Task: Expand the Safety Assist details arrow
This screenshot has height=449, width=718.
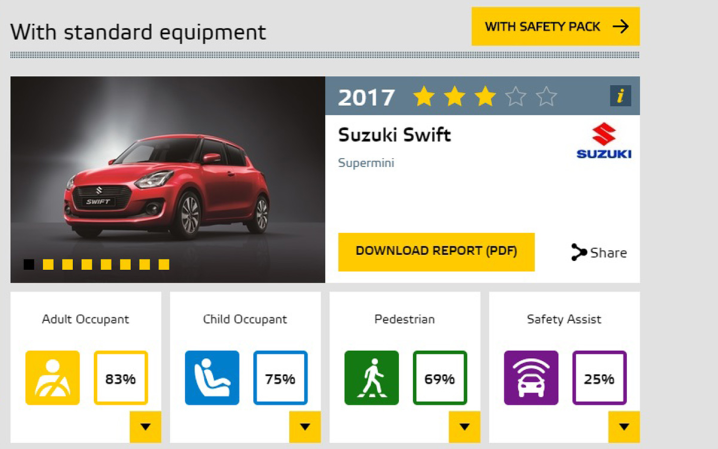Action: coord(624,427)
